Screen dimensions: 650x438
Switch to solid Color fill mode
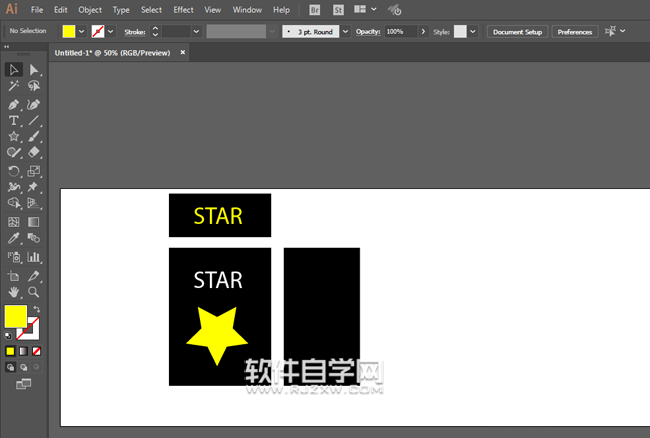(x=11, y=351)
